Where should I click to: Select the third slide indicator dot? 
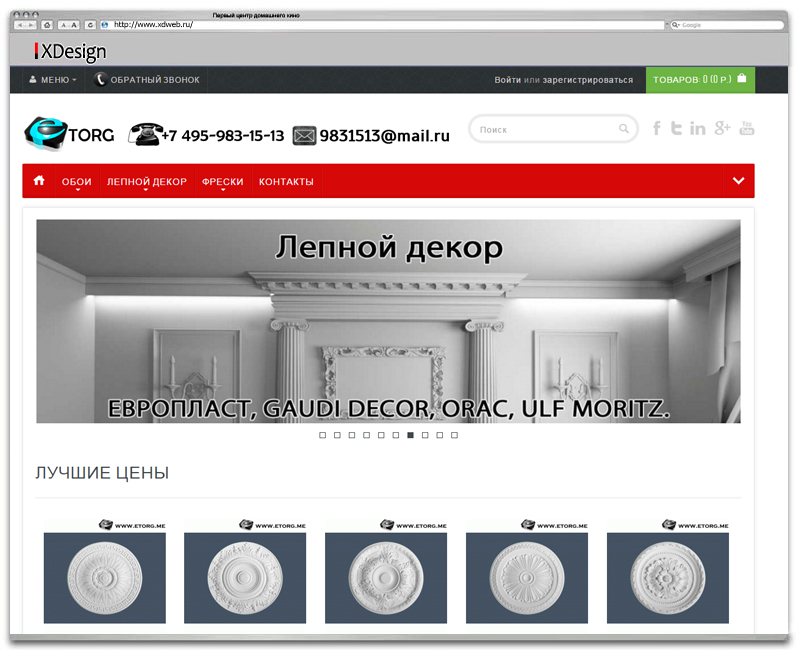pyautogui.click(x=352, y=435)
